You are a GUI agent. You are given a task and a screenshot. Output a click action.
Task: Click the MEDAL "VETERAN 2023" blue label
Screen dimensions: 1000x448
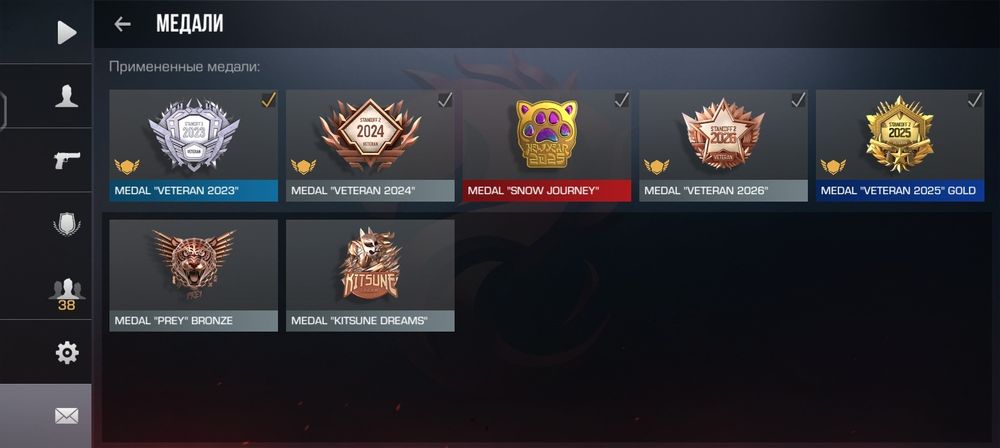pos(176,191)
